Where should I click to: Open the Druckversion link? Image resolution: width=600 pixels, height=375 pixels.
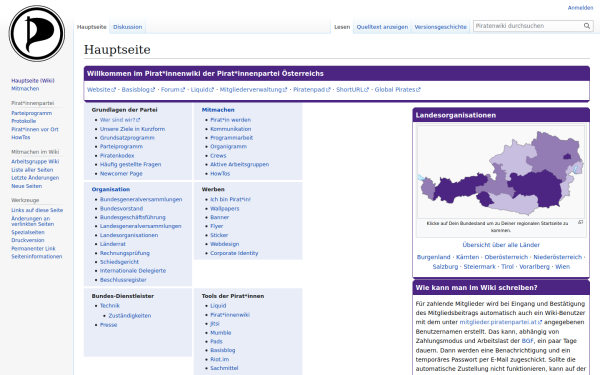(x=28, y=240)
